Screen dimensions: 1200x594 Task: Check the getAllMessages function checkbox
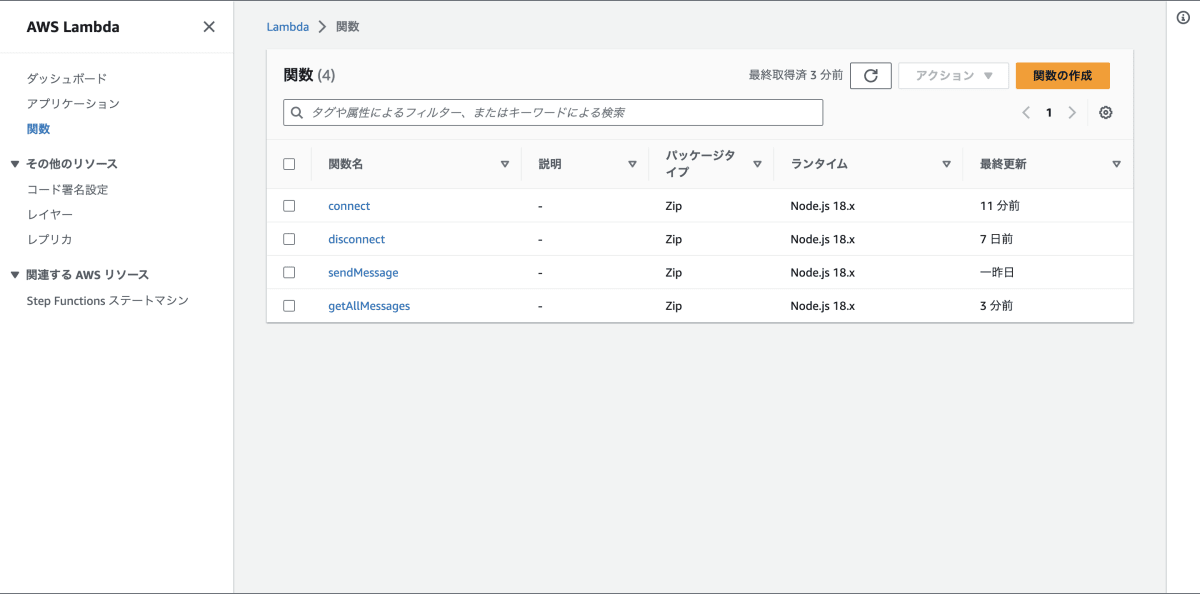coord(289,306)
